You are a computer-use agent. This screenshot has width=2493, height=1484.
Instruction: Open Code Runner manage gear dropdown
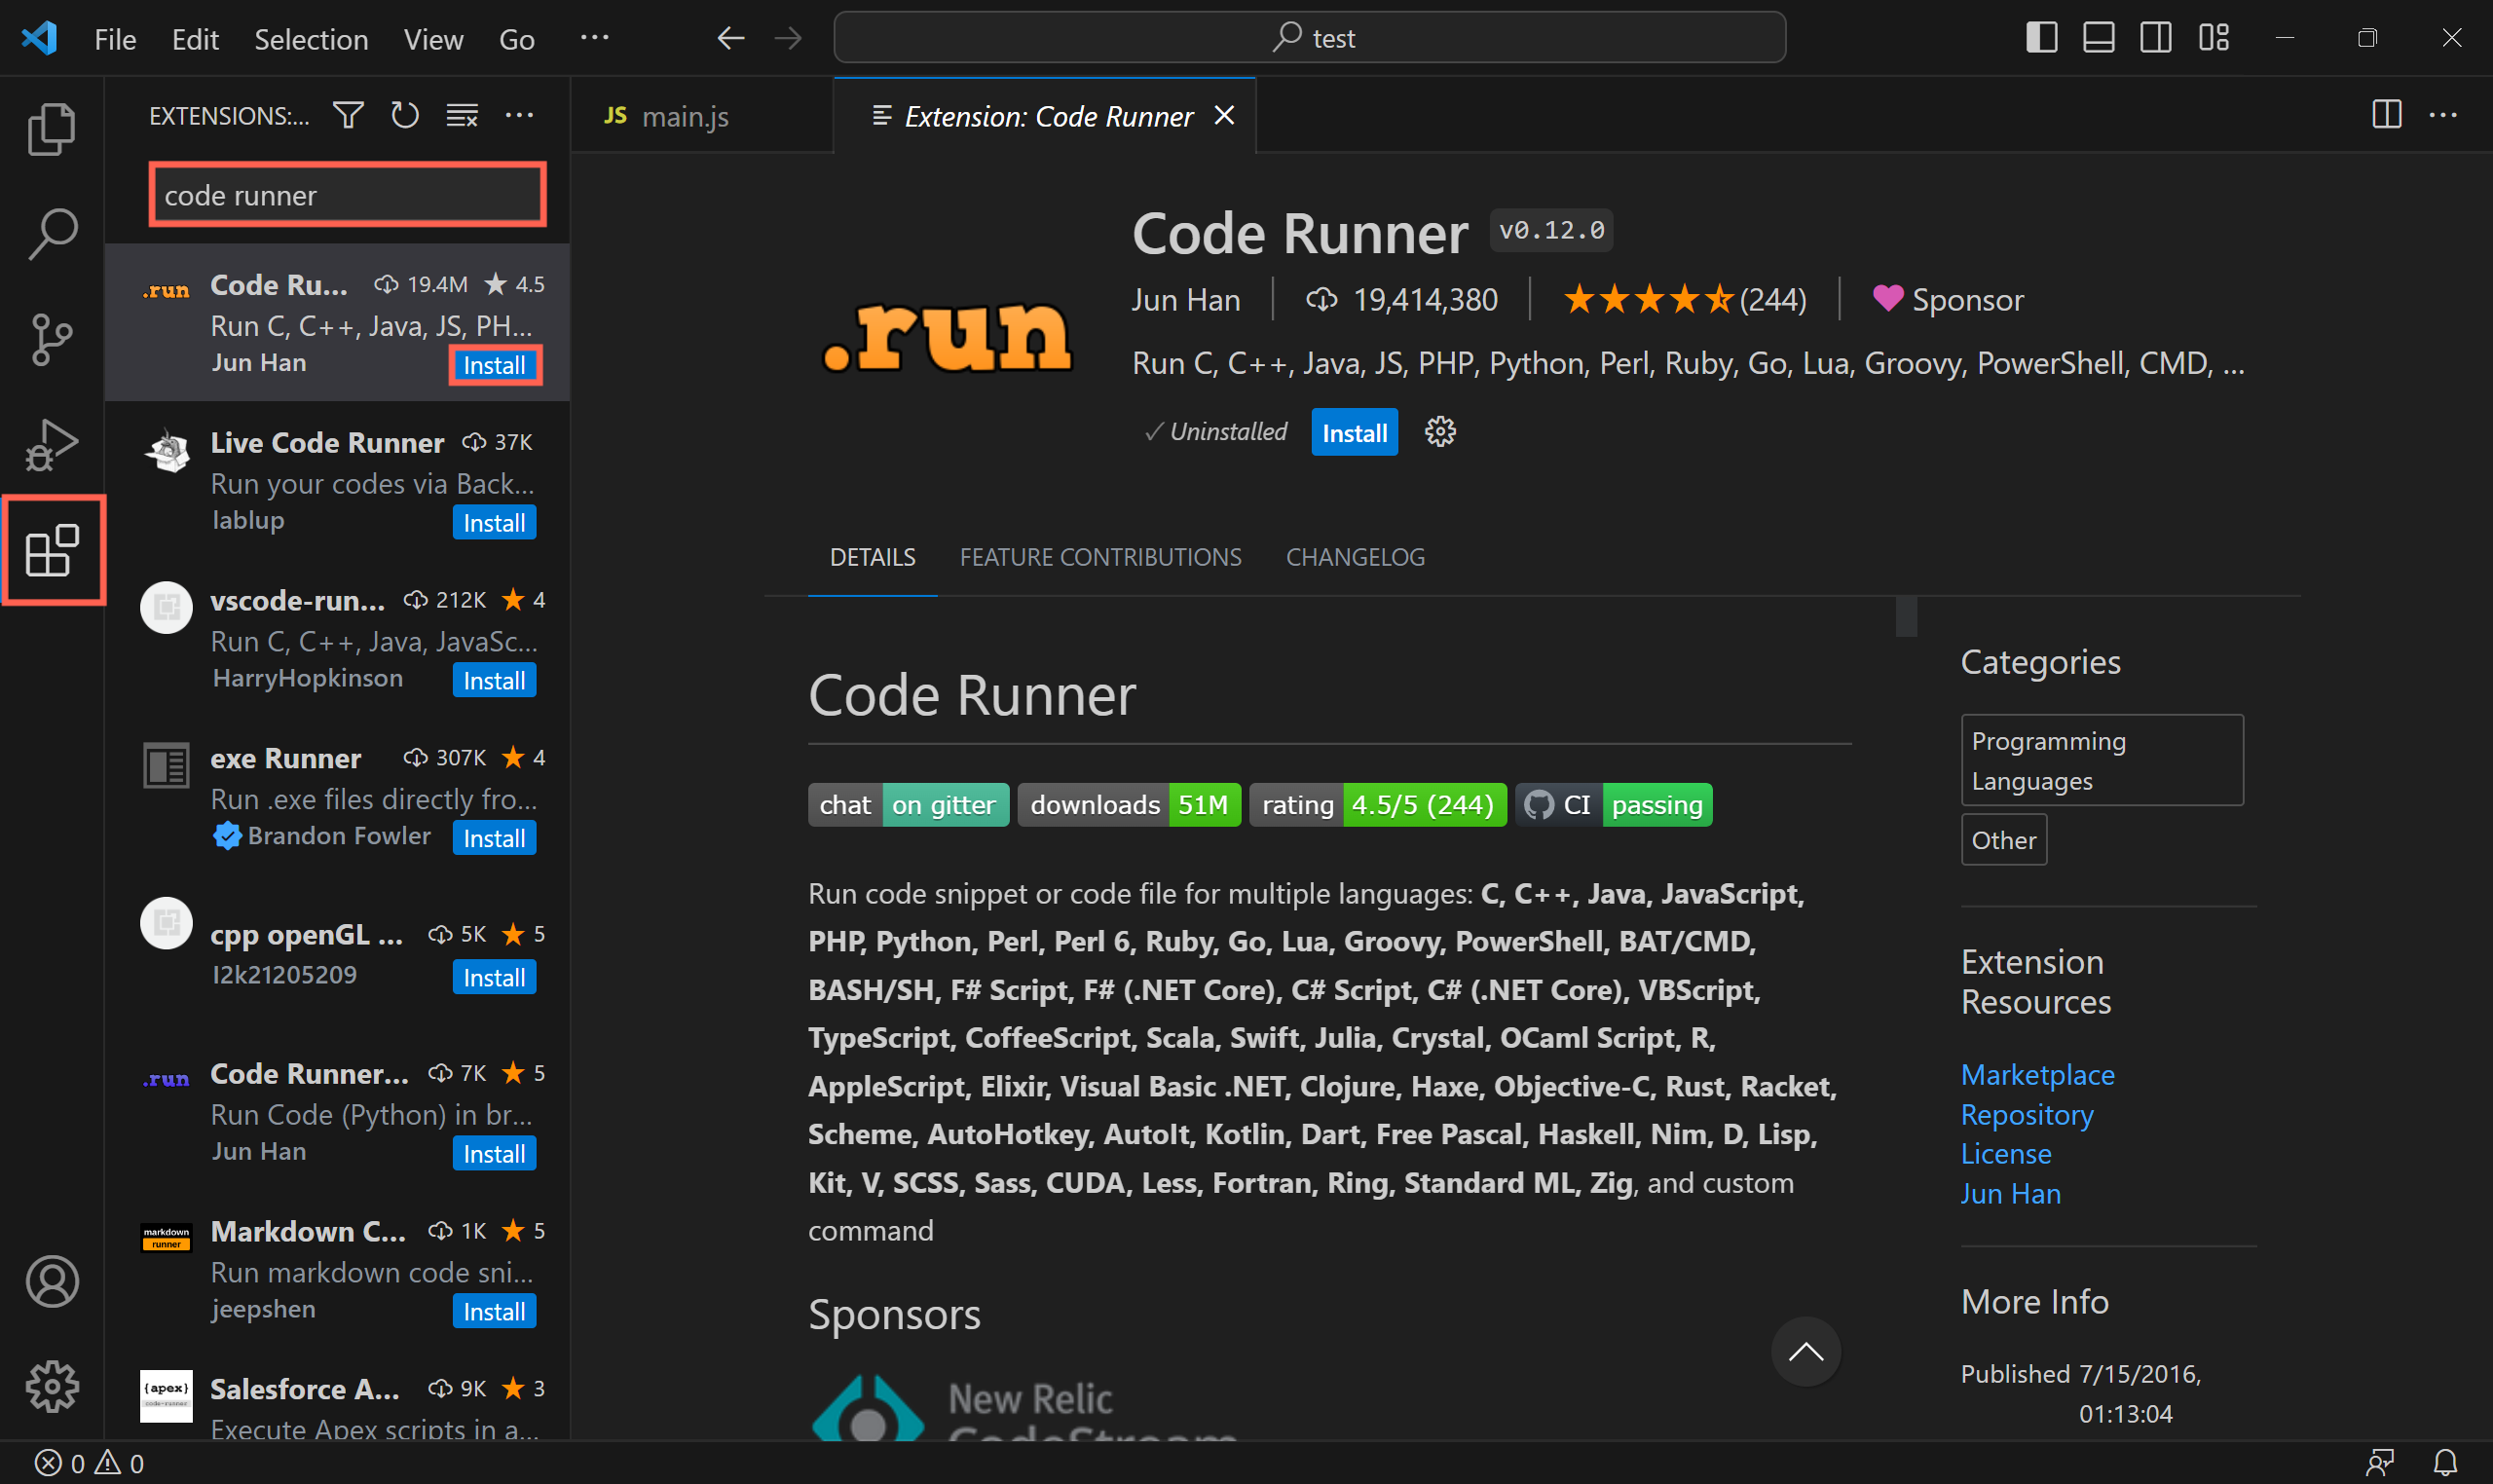tap(1440, 432)
